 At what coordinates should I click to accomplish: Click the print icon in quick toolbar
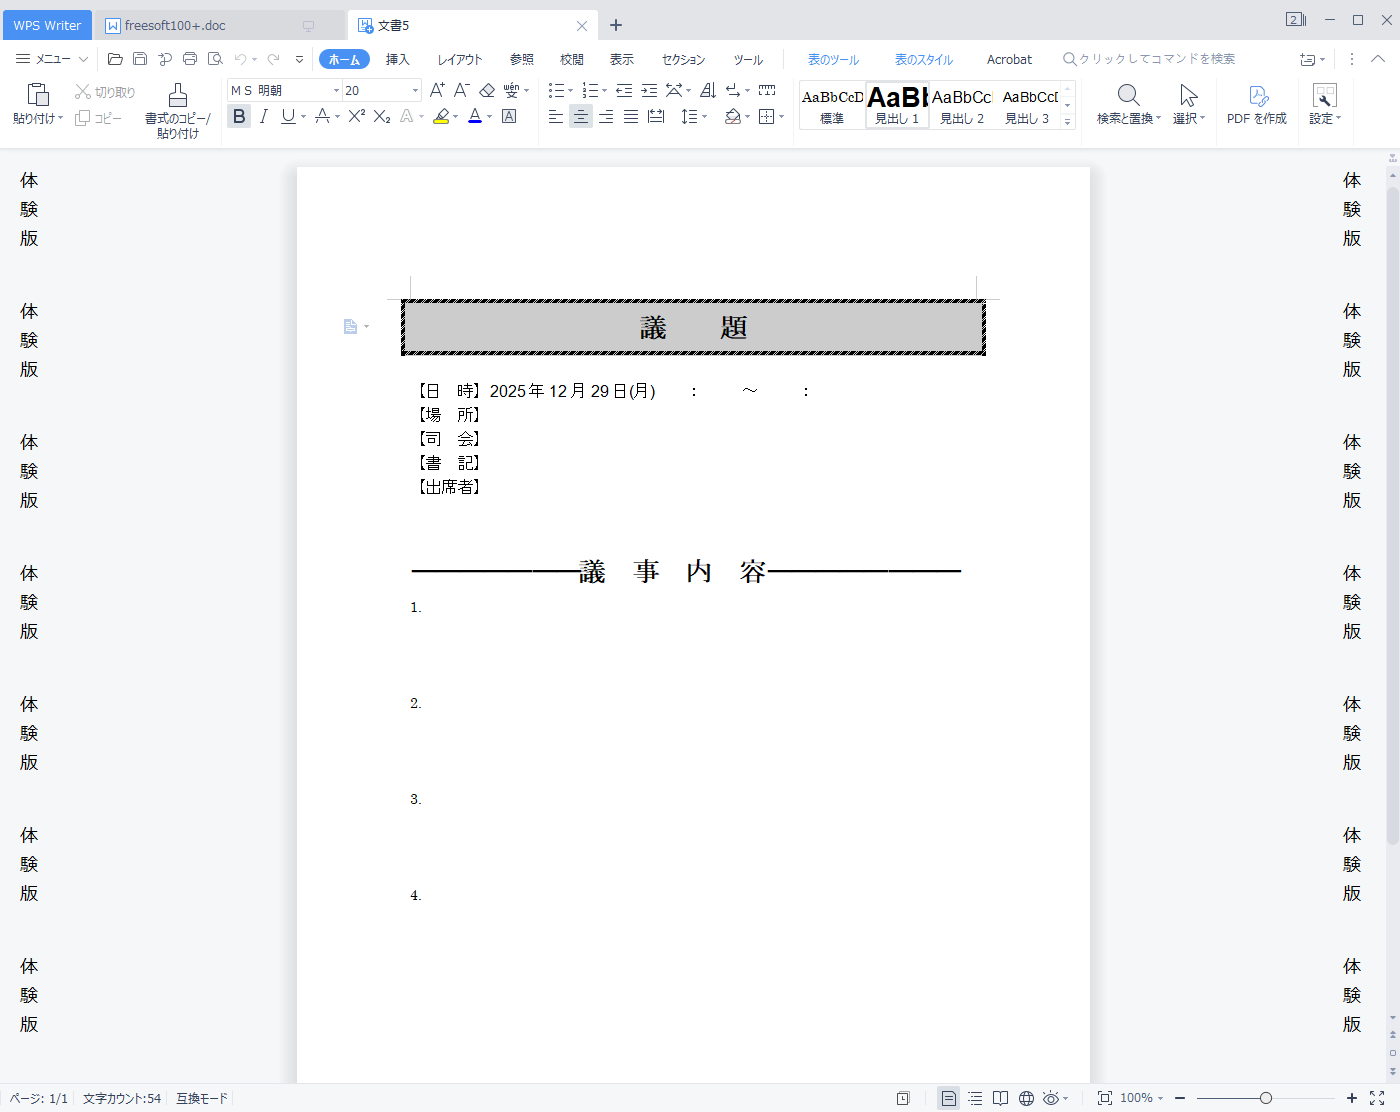190,59
